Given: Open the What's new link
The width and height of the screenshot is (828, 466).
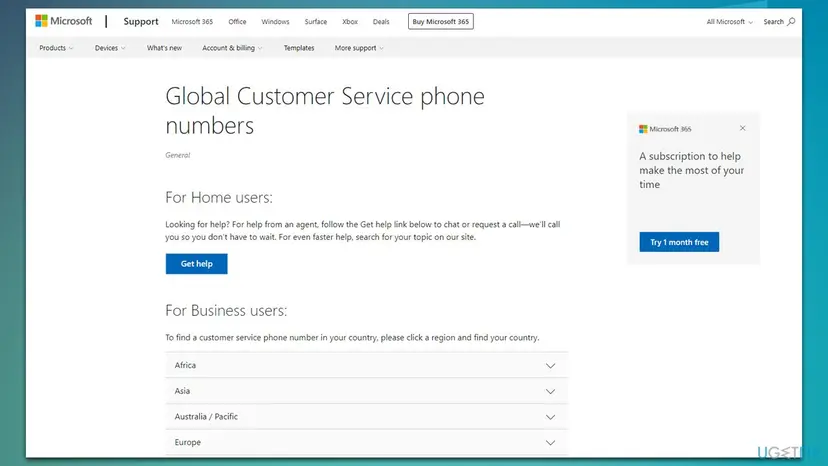Looking at the screenshot, I should [164, 48].
